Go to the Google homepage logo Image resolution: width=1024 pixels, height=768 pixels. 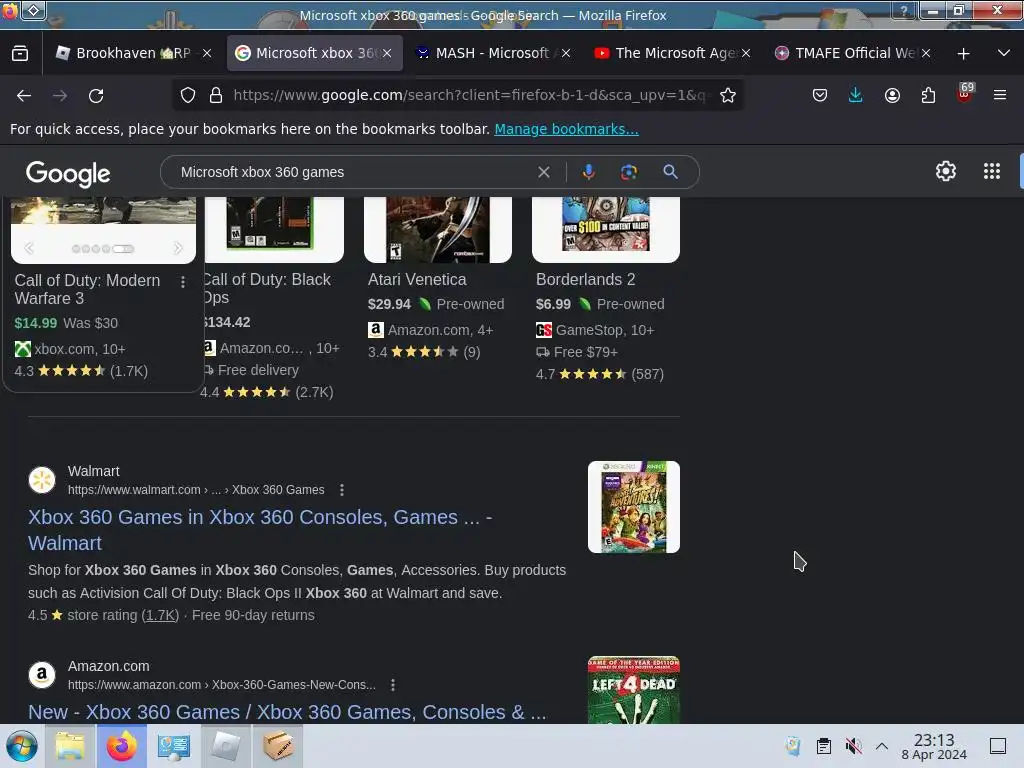(x=68, y=173)
